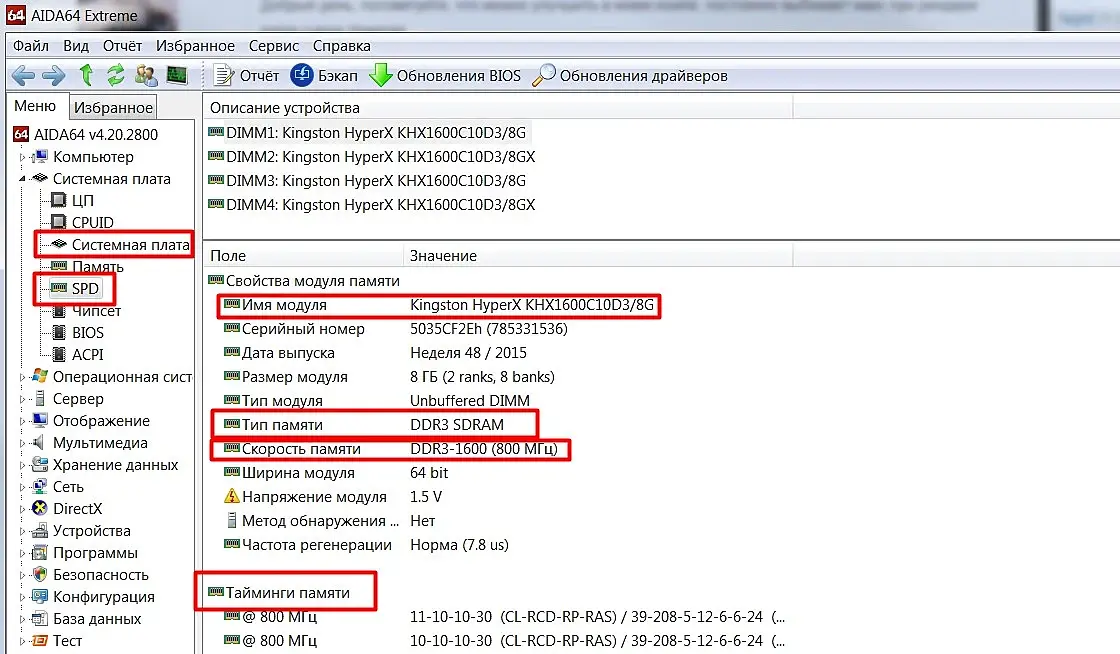The height and width of the screenshot is (654, 1120).
Task: Click Обновления драйверов toolbar button
Action: point(630,75)
